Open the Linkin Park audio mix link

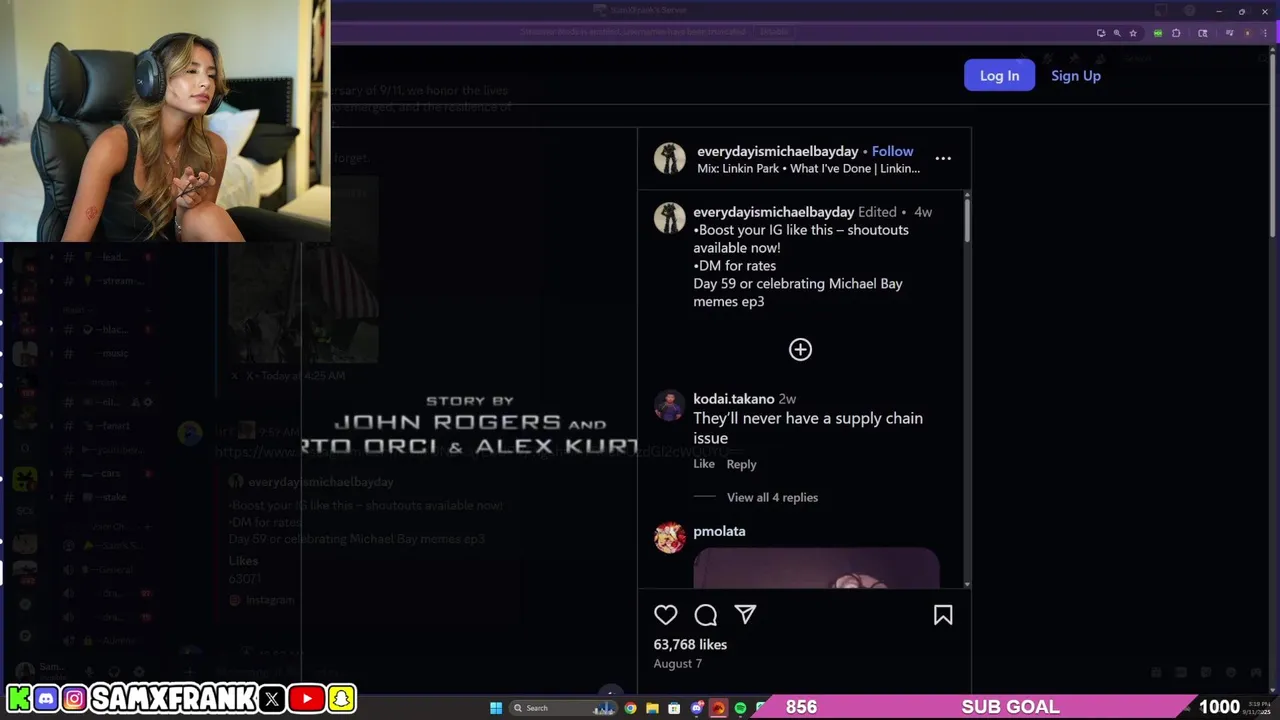(808, 168)
